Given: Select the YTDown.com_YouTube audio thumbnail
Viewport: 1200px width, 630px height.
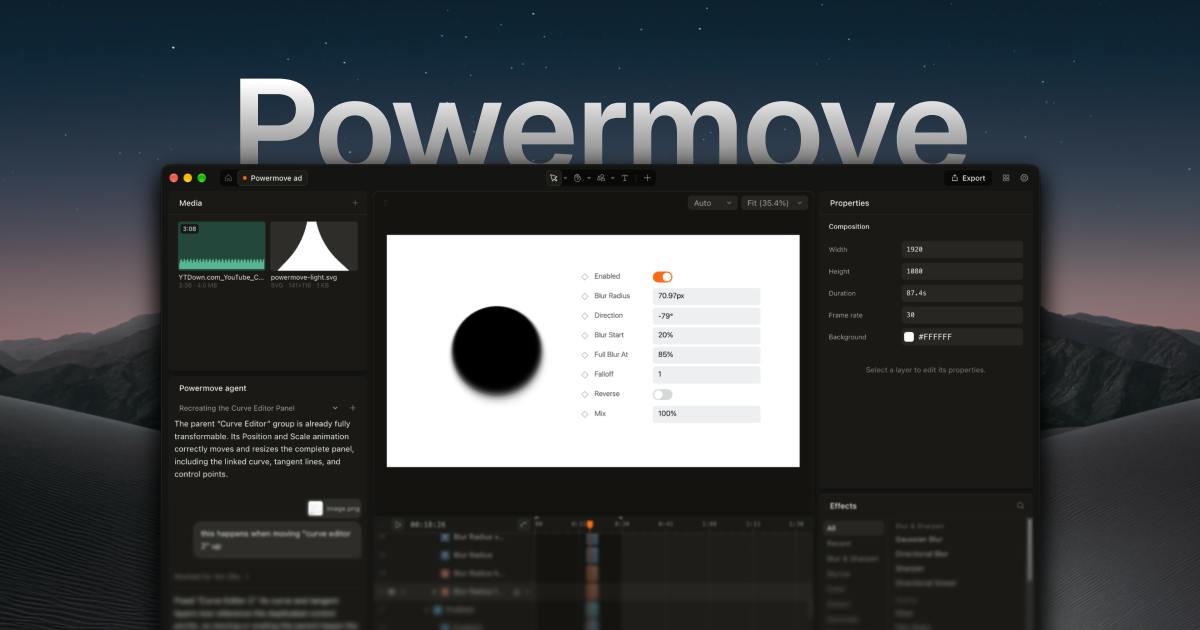Looking at the screenshot, I should [x=222, y=246].
